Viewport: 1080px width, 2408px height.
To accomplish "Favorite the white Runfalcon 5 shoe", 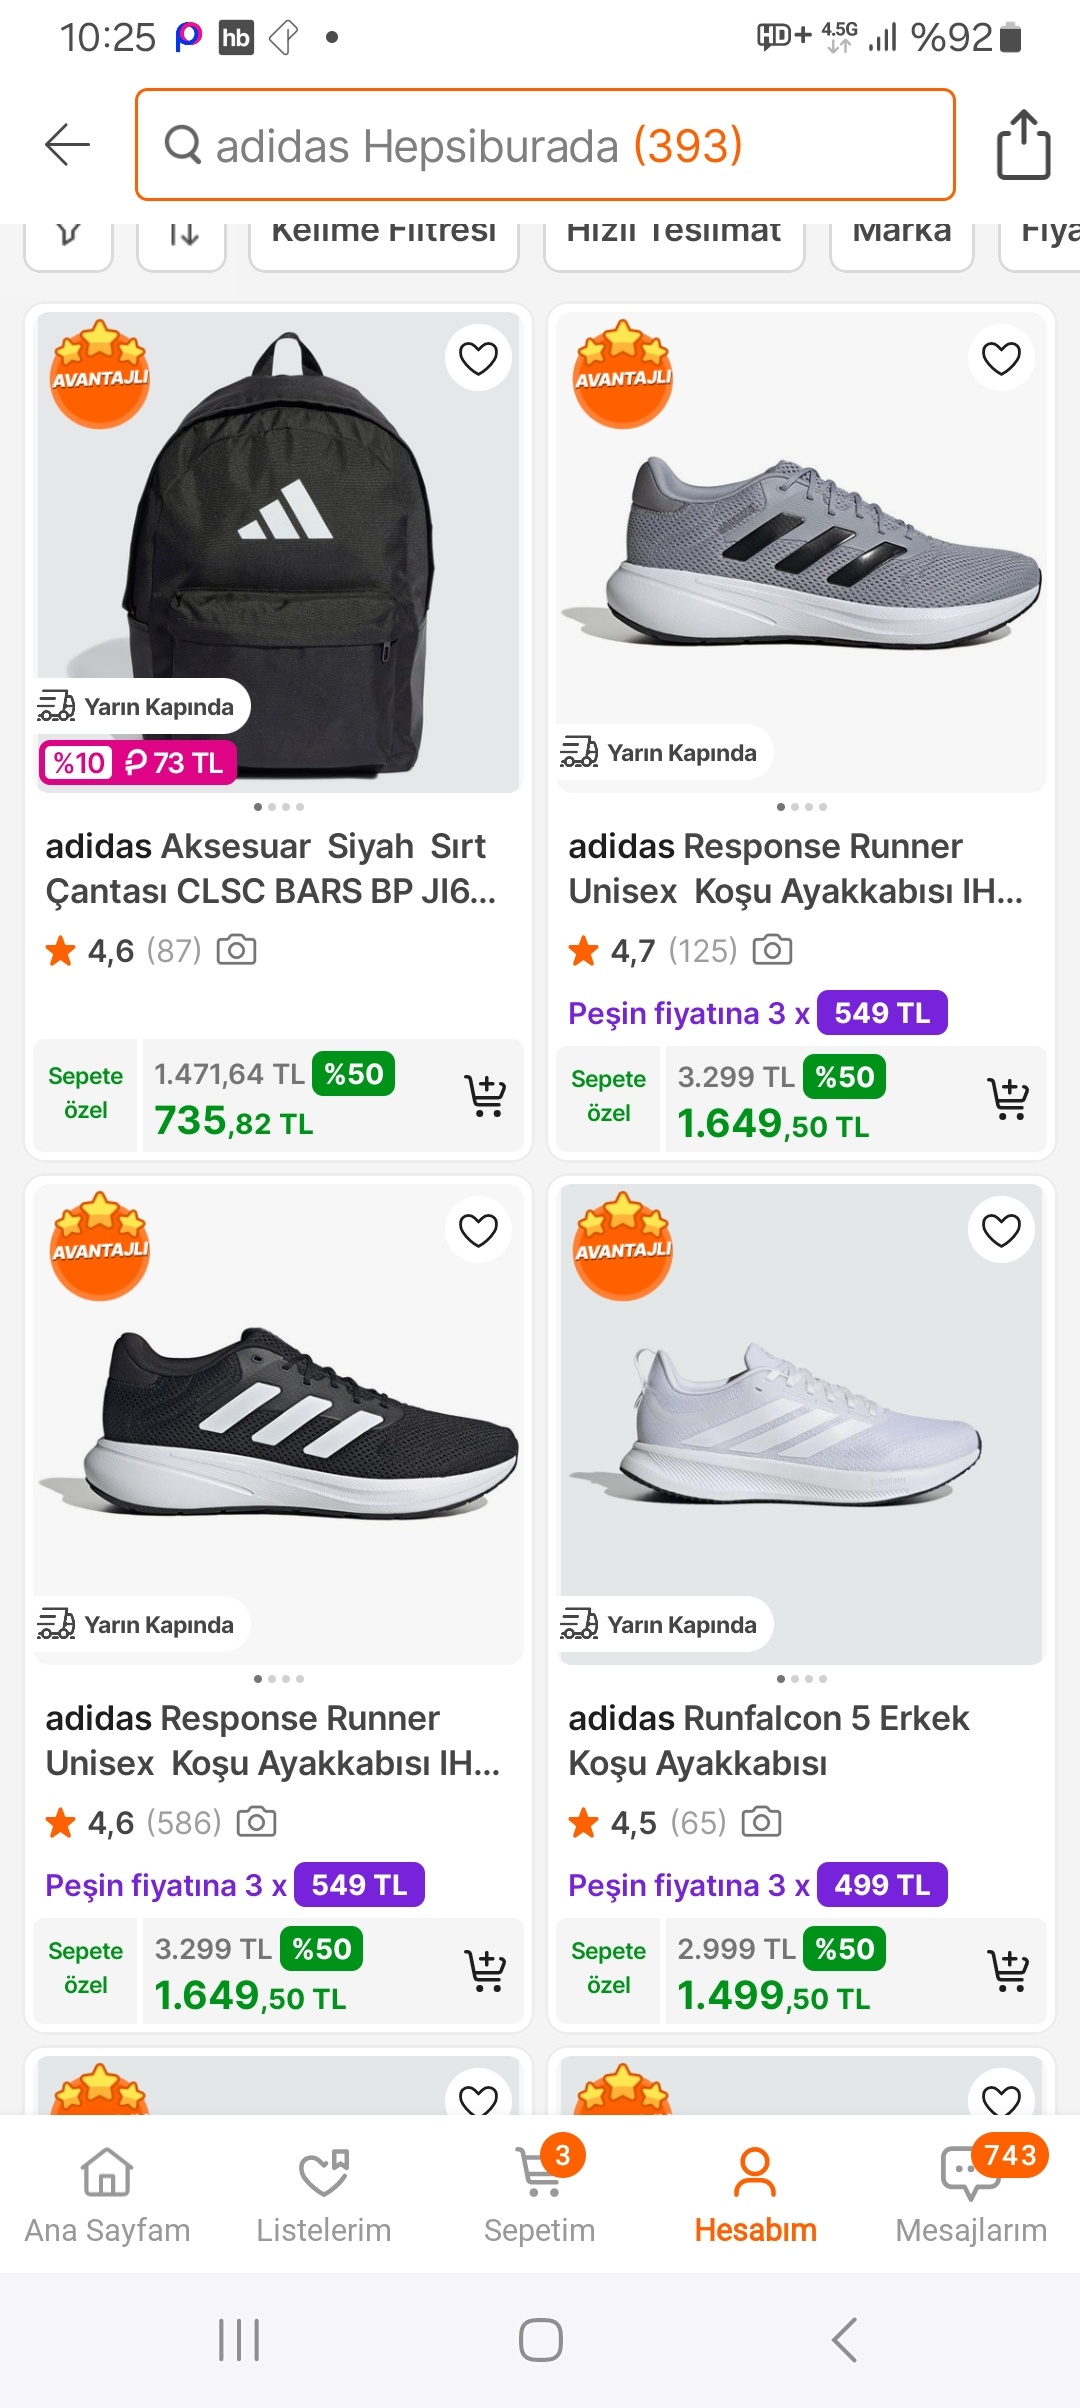I will point(1001,1230).
